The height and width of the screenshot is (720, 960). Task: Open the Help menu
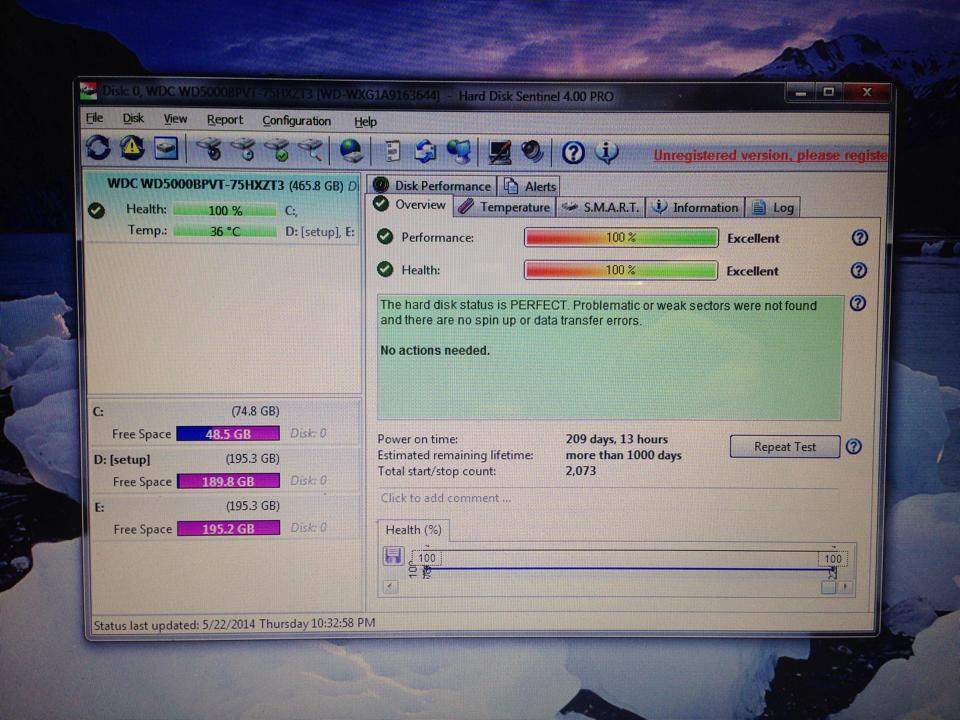pyautogui.click(x=366, y=122)
